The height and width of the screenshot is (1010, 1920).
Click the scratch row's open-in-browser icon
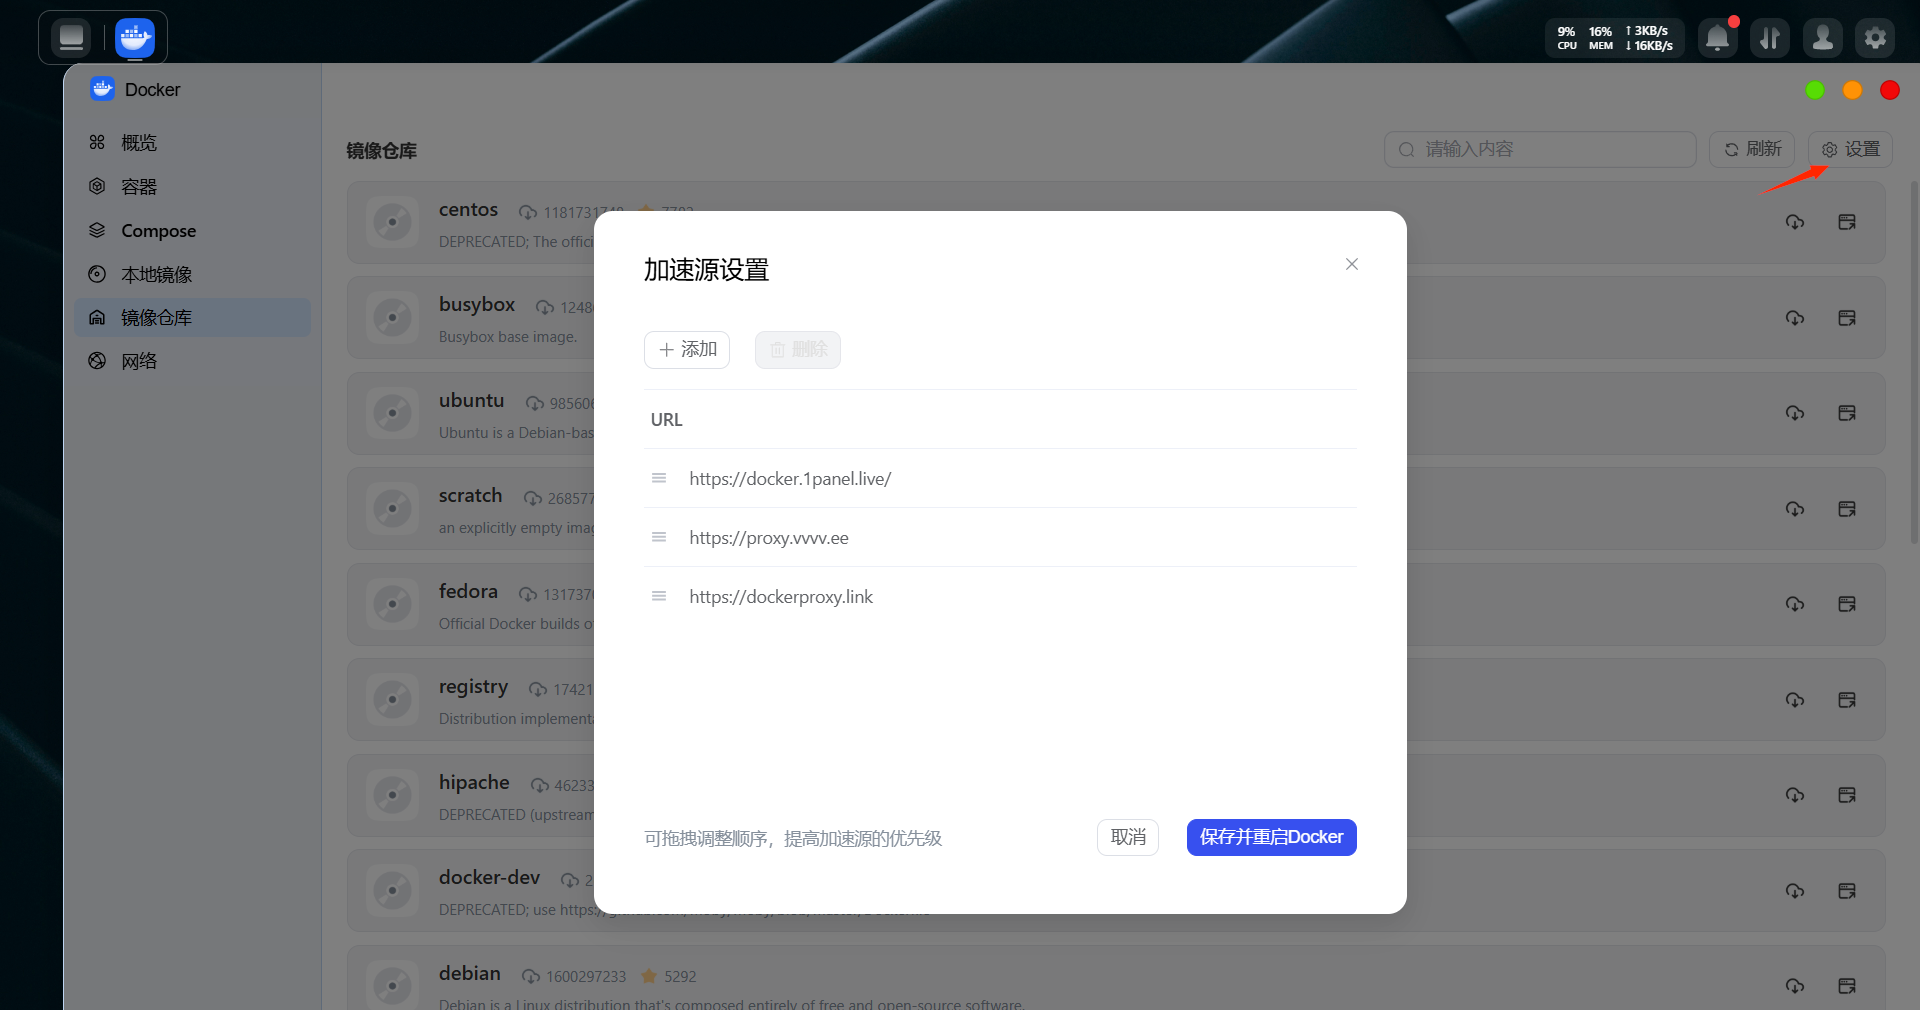pos(1847,509)
